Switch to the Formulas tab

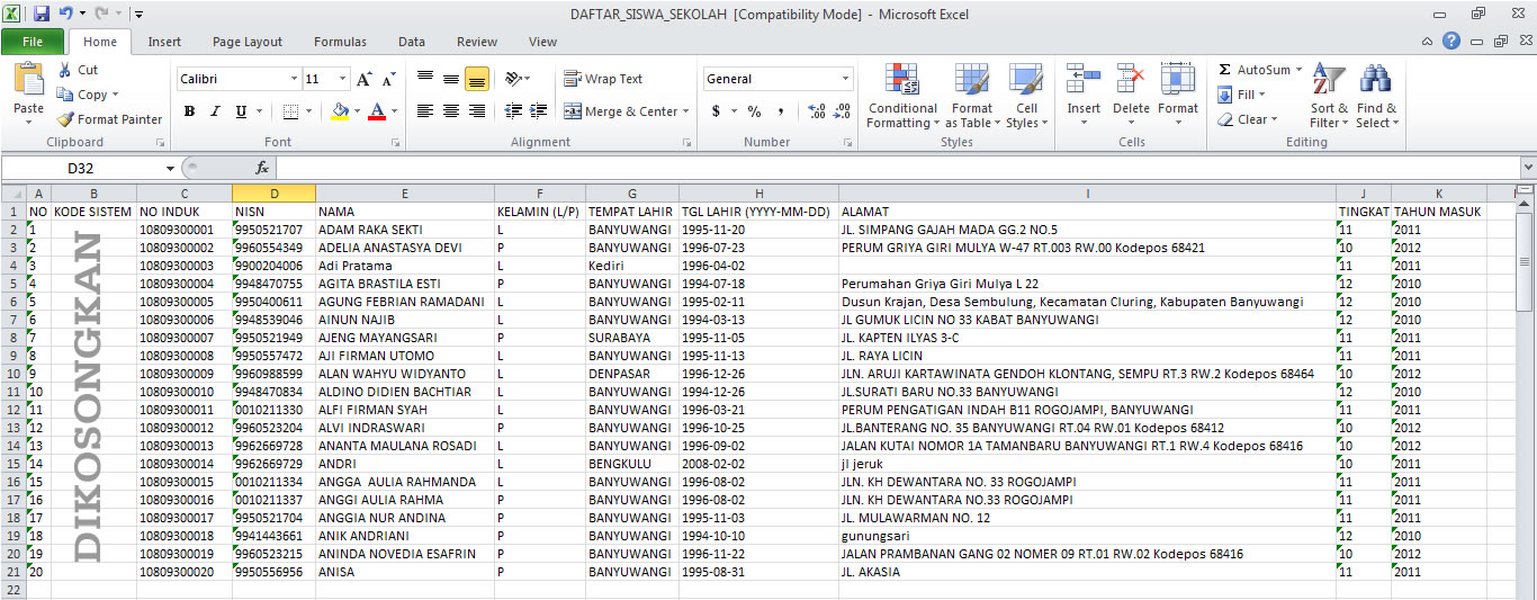point(340,42)
